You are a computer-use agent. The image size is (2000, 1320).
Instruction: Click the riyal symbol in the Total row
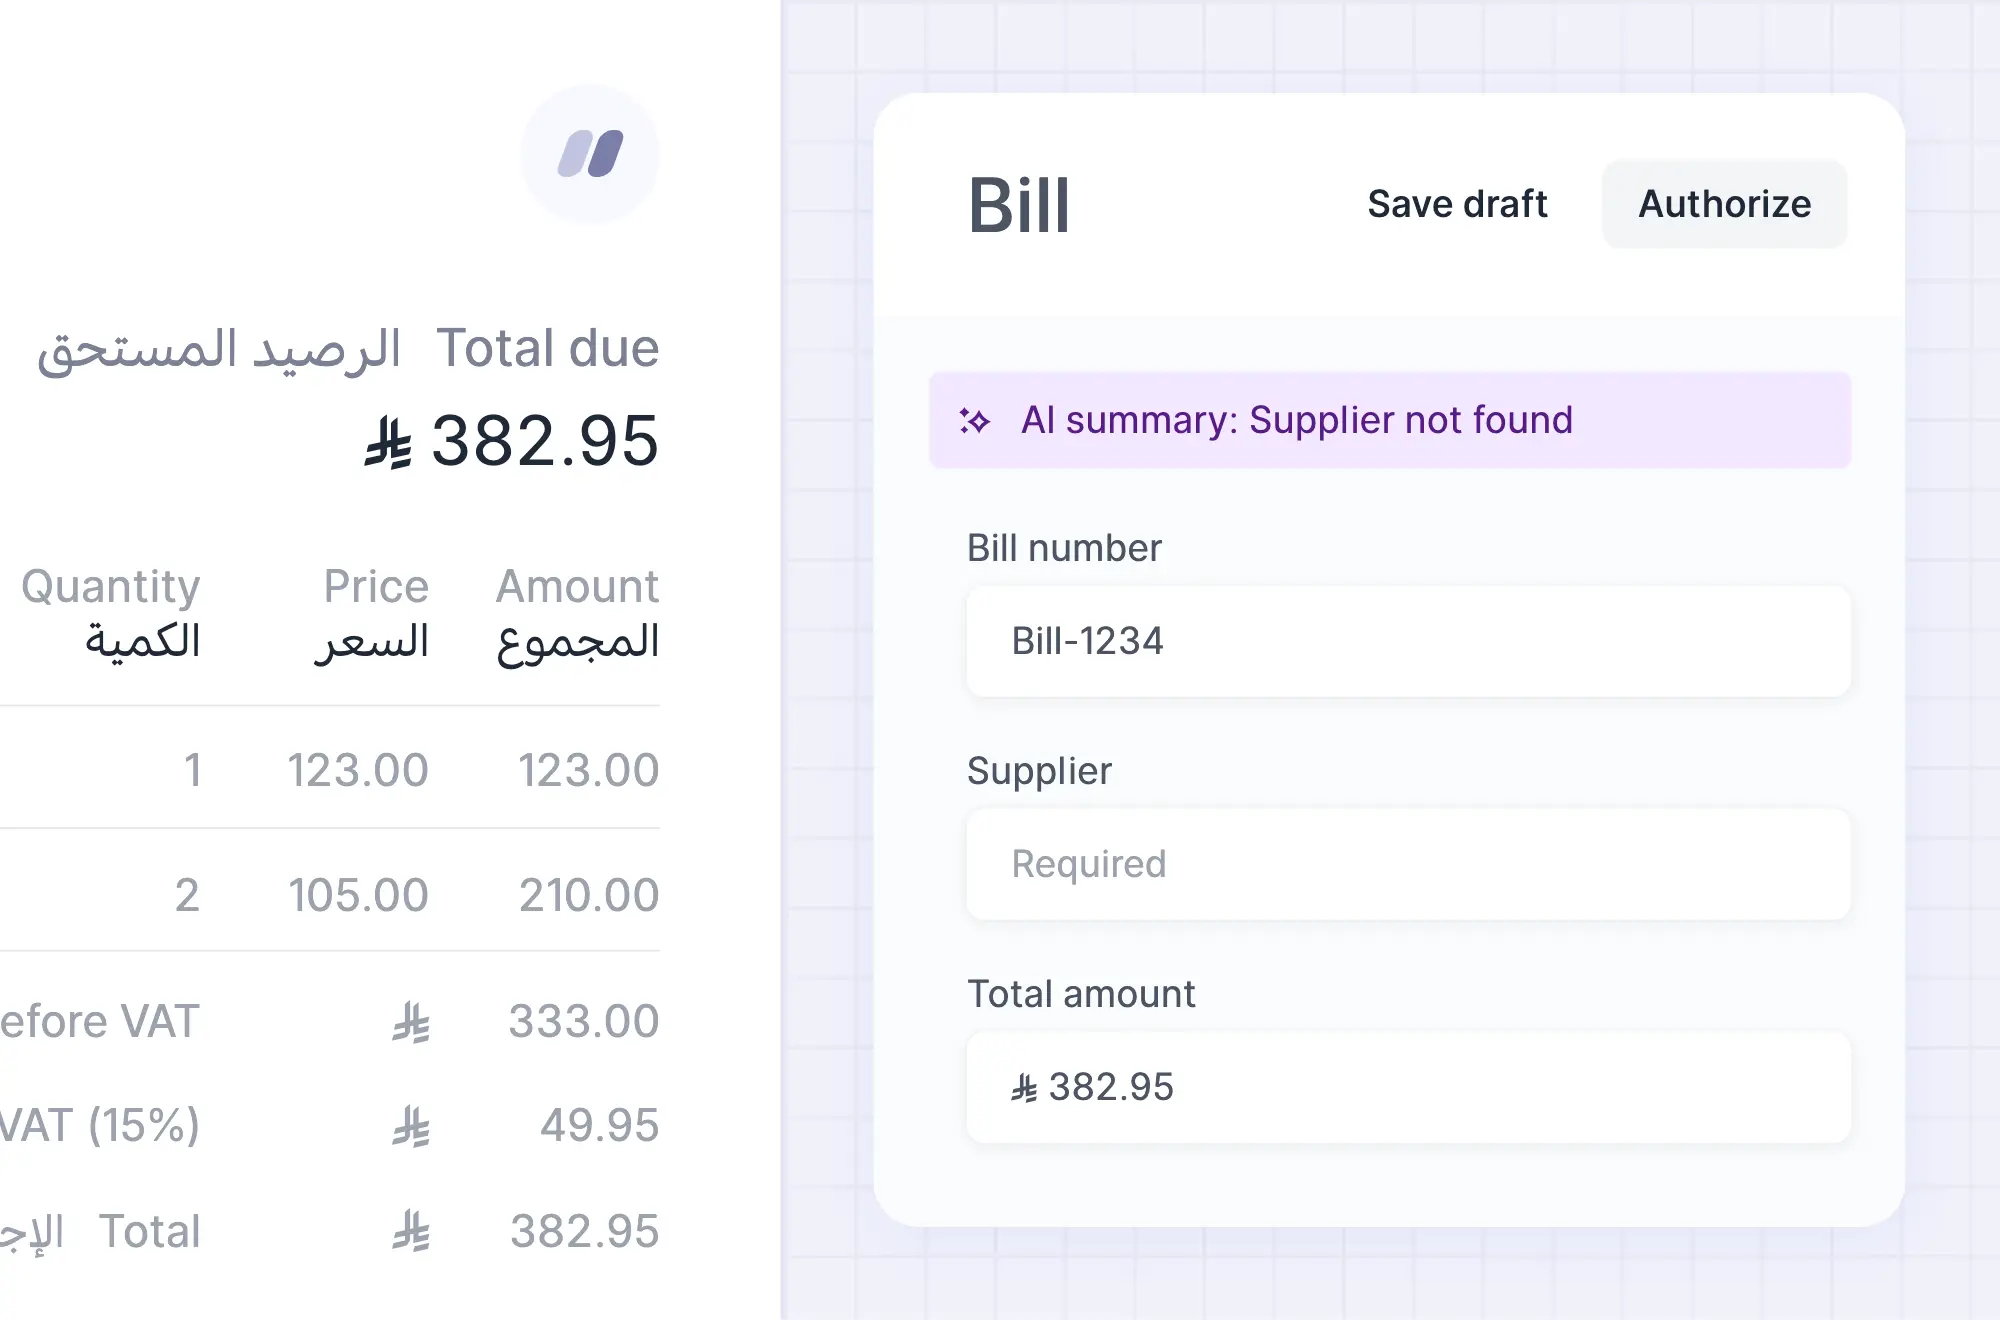pyautogui.click(x=411, y=1232)
